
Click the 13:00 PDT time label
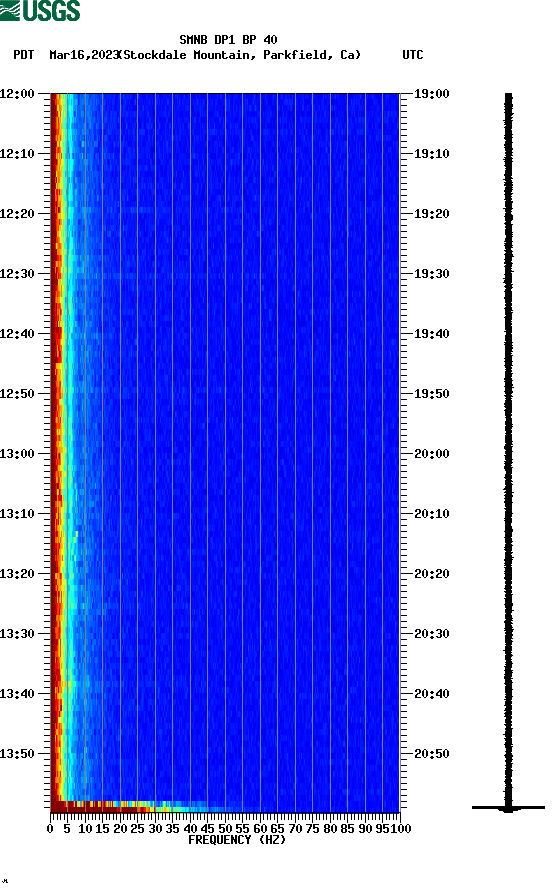coord(18,454)
